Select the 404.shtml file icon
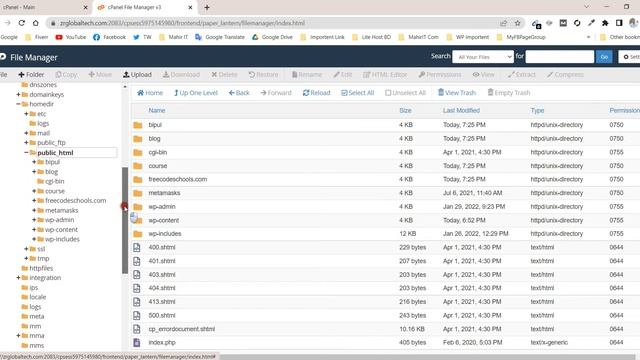The image size is (640, 360). point(137,288)
